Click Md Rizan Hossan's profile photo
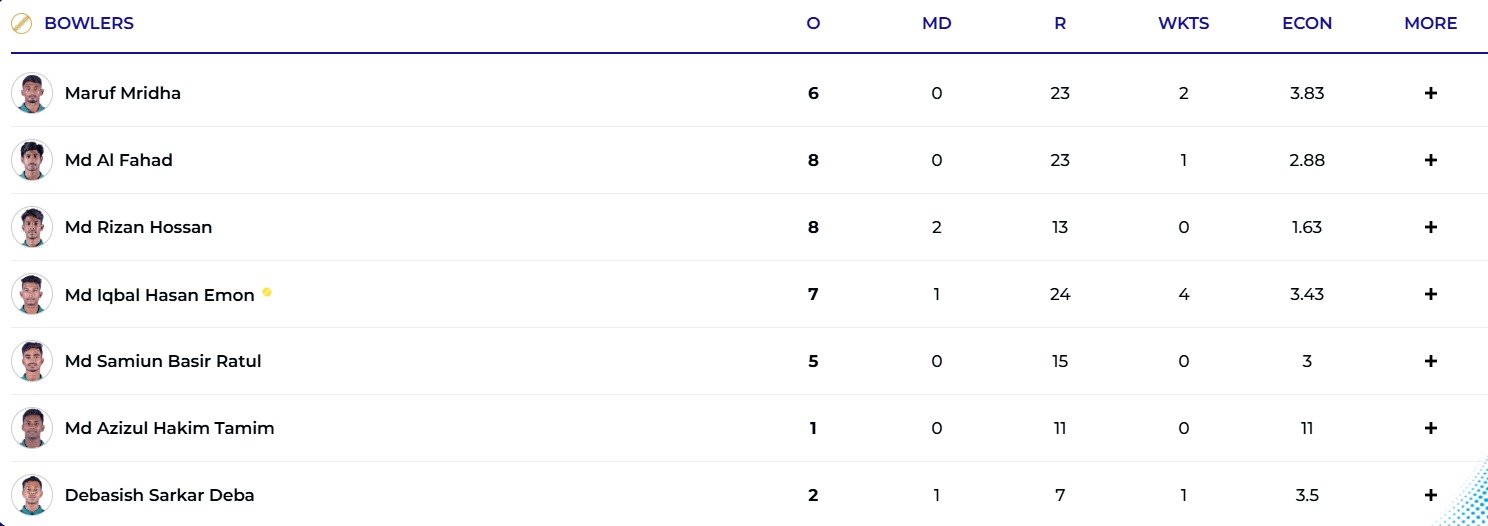This screenshot has width=1488, height=526. [x=32, y=227]
